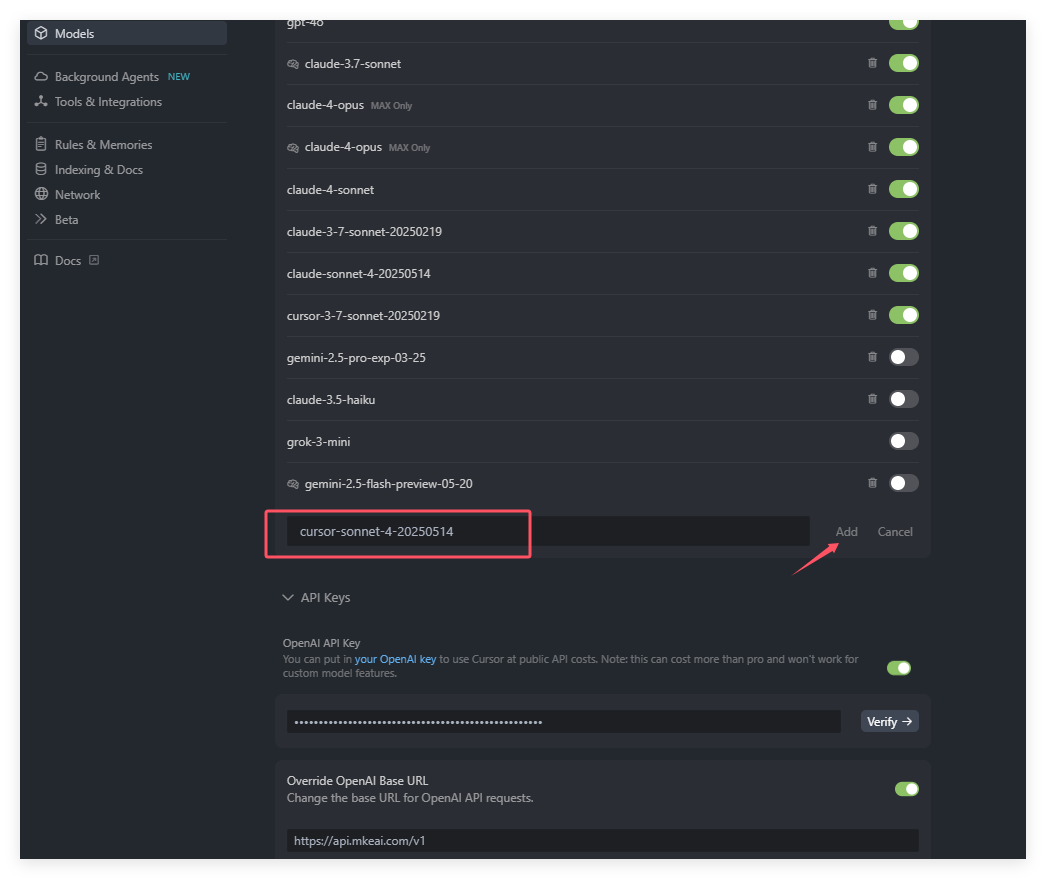The image size is (1046, 879).
Task: Disable Override OpenAI Base URL toggle
Action: 907,790
